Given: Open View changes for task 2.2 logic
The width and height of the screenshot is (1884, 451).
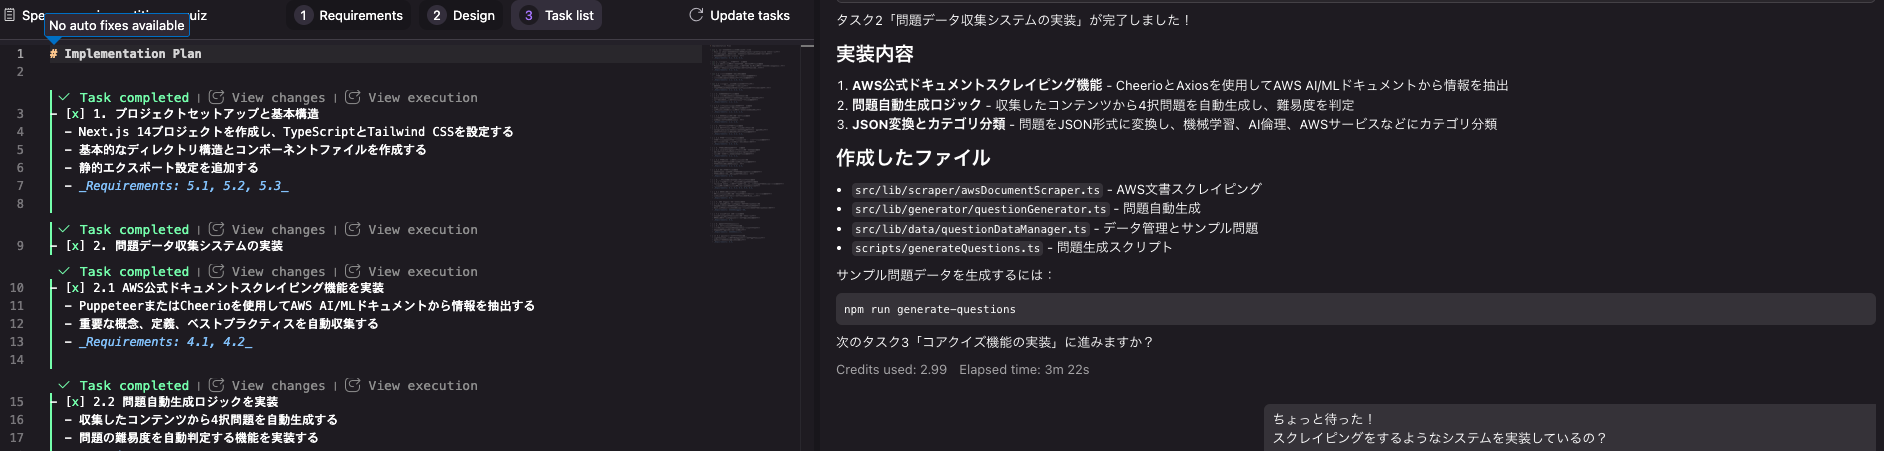Looking at the screenshot, I should pos(268,385).
